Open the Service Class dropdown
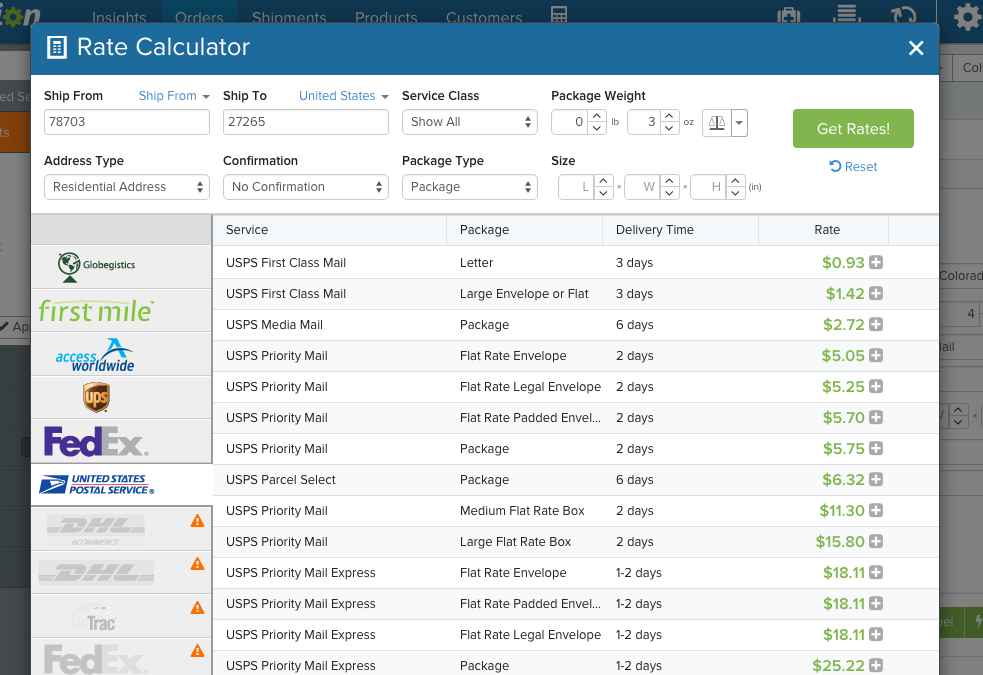Screen dimensions: 983x675 click(470, 122)
